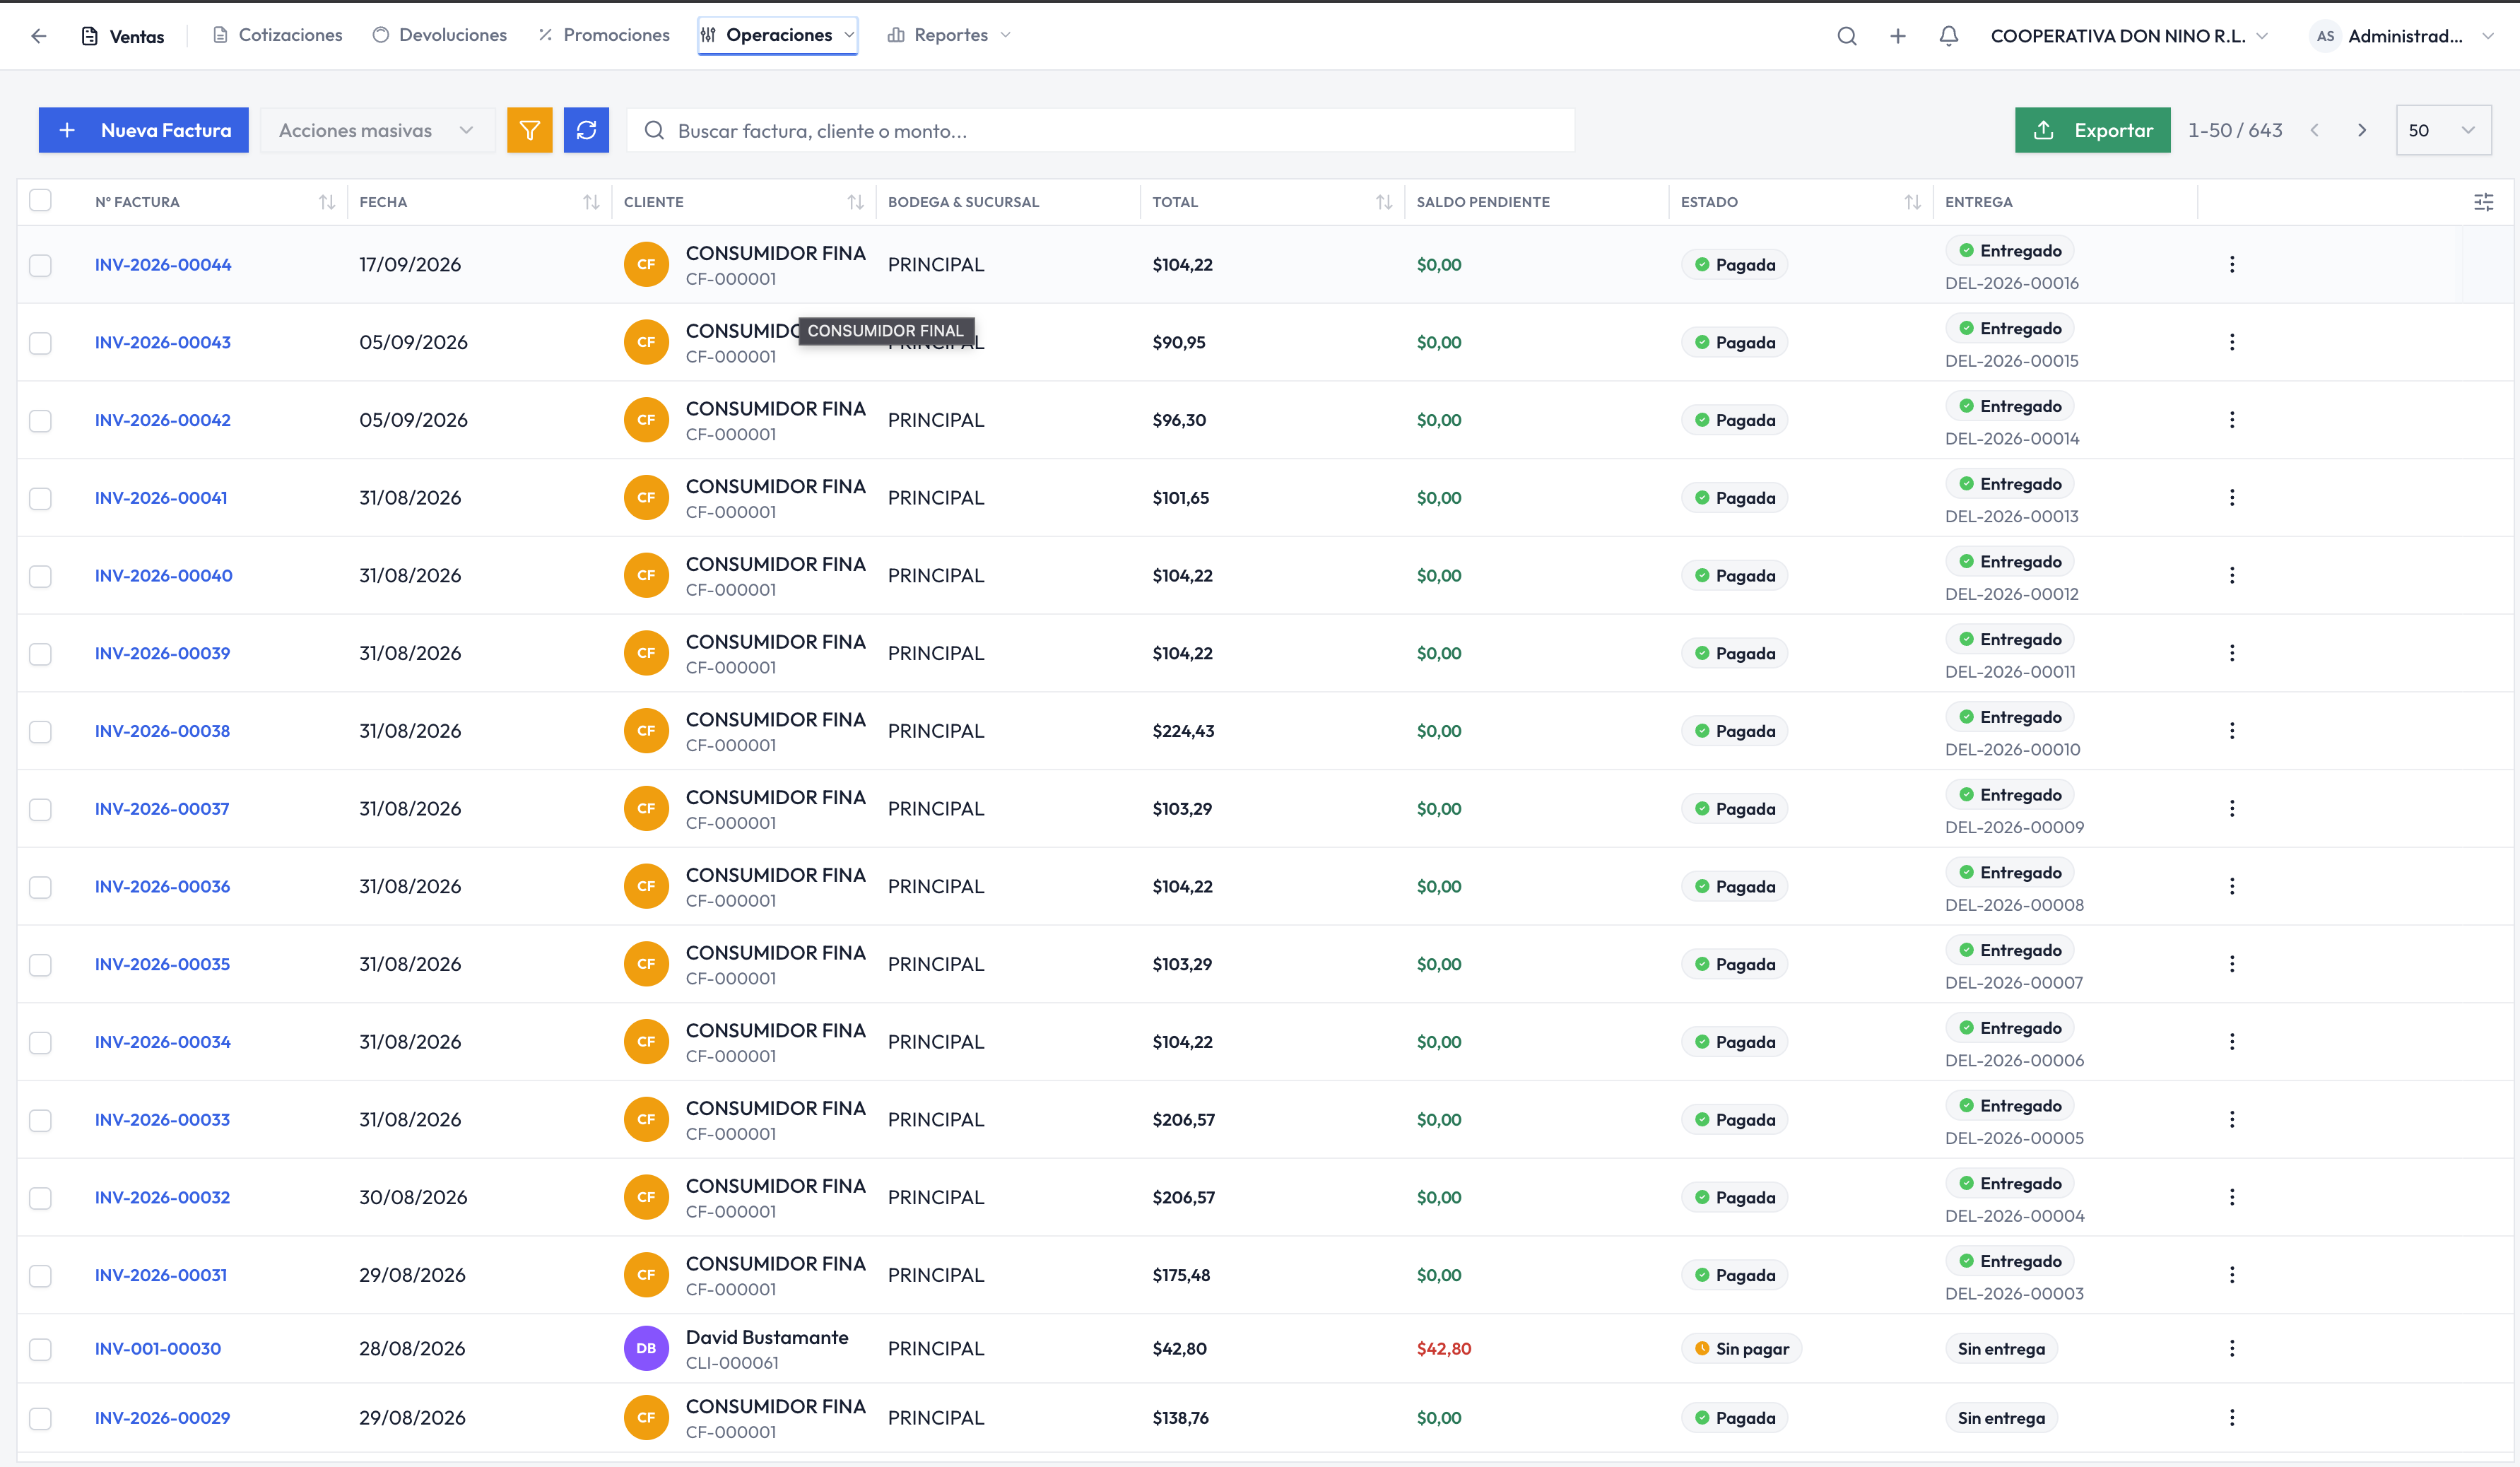The height and width of the screenshot is (1467, 2520).
Task: Click the blue refresh icon button
Action: coord(586,130)
